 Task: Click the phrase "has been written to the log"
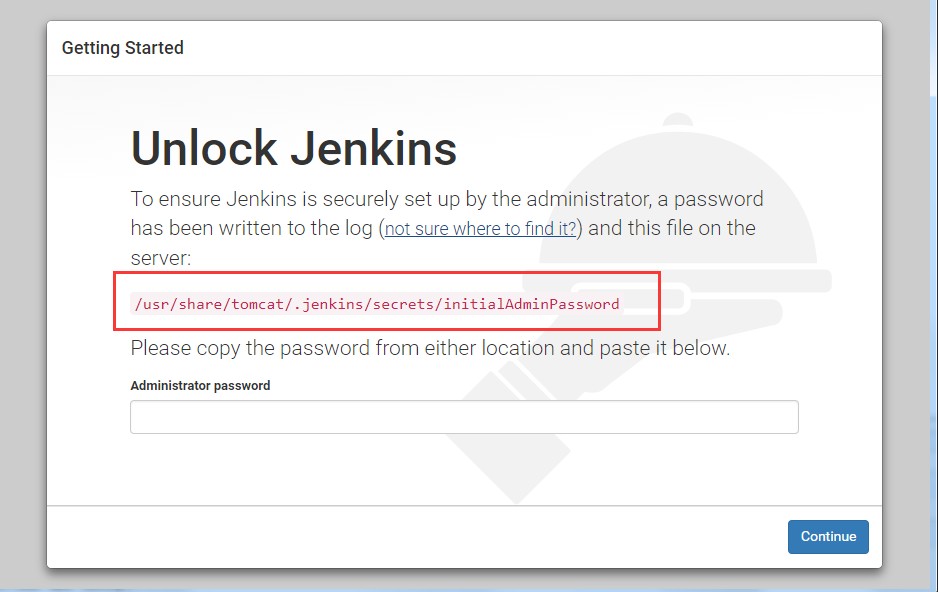coord(252,228)
